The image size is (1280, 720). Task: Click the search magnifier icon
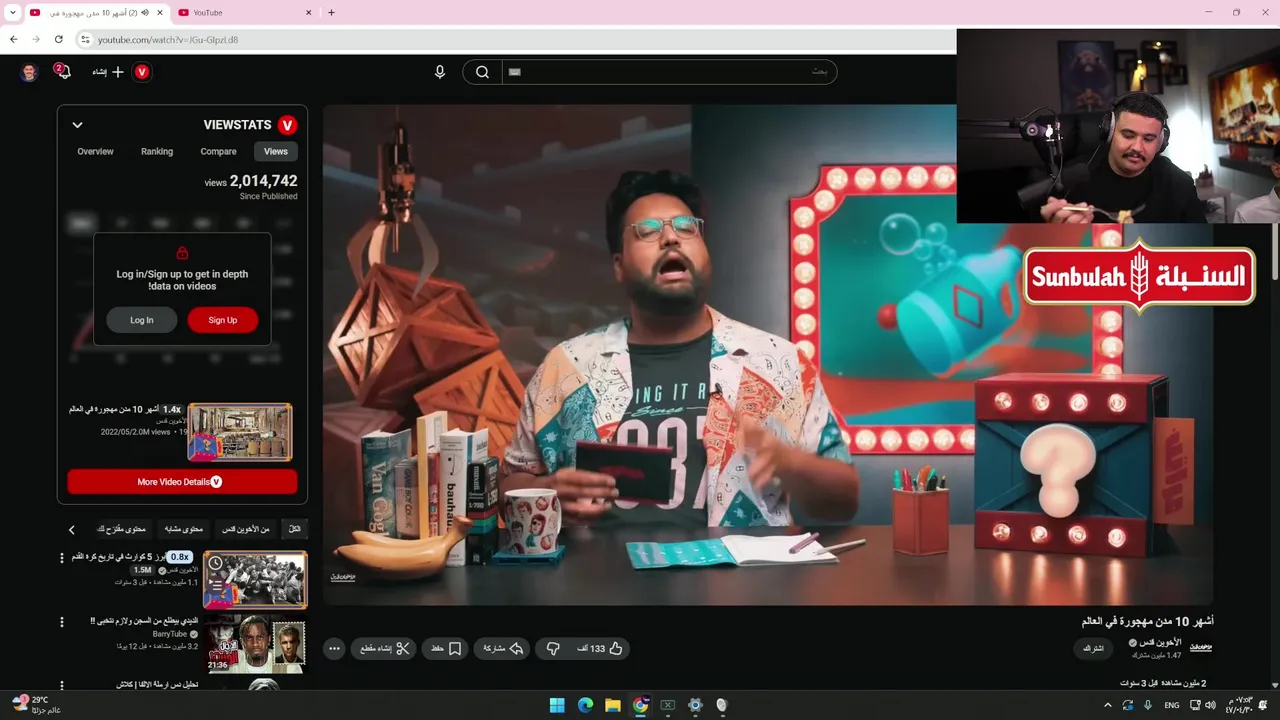point(482,72)
